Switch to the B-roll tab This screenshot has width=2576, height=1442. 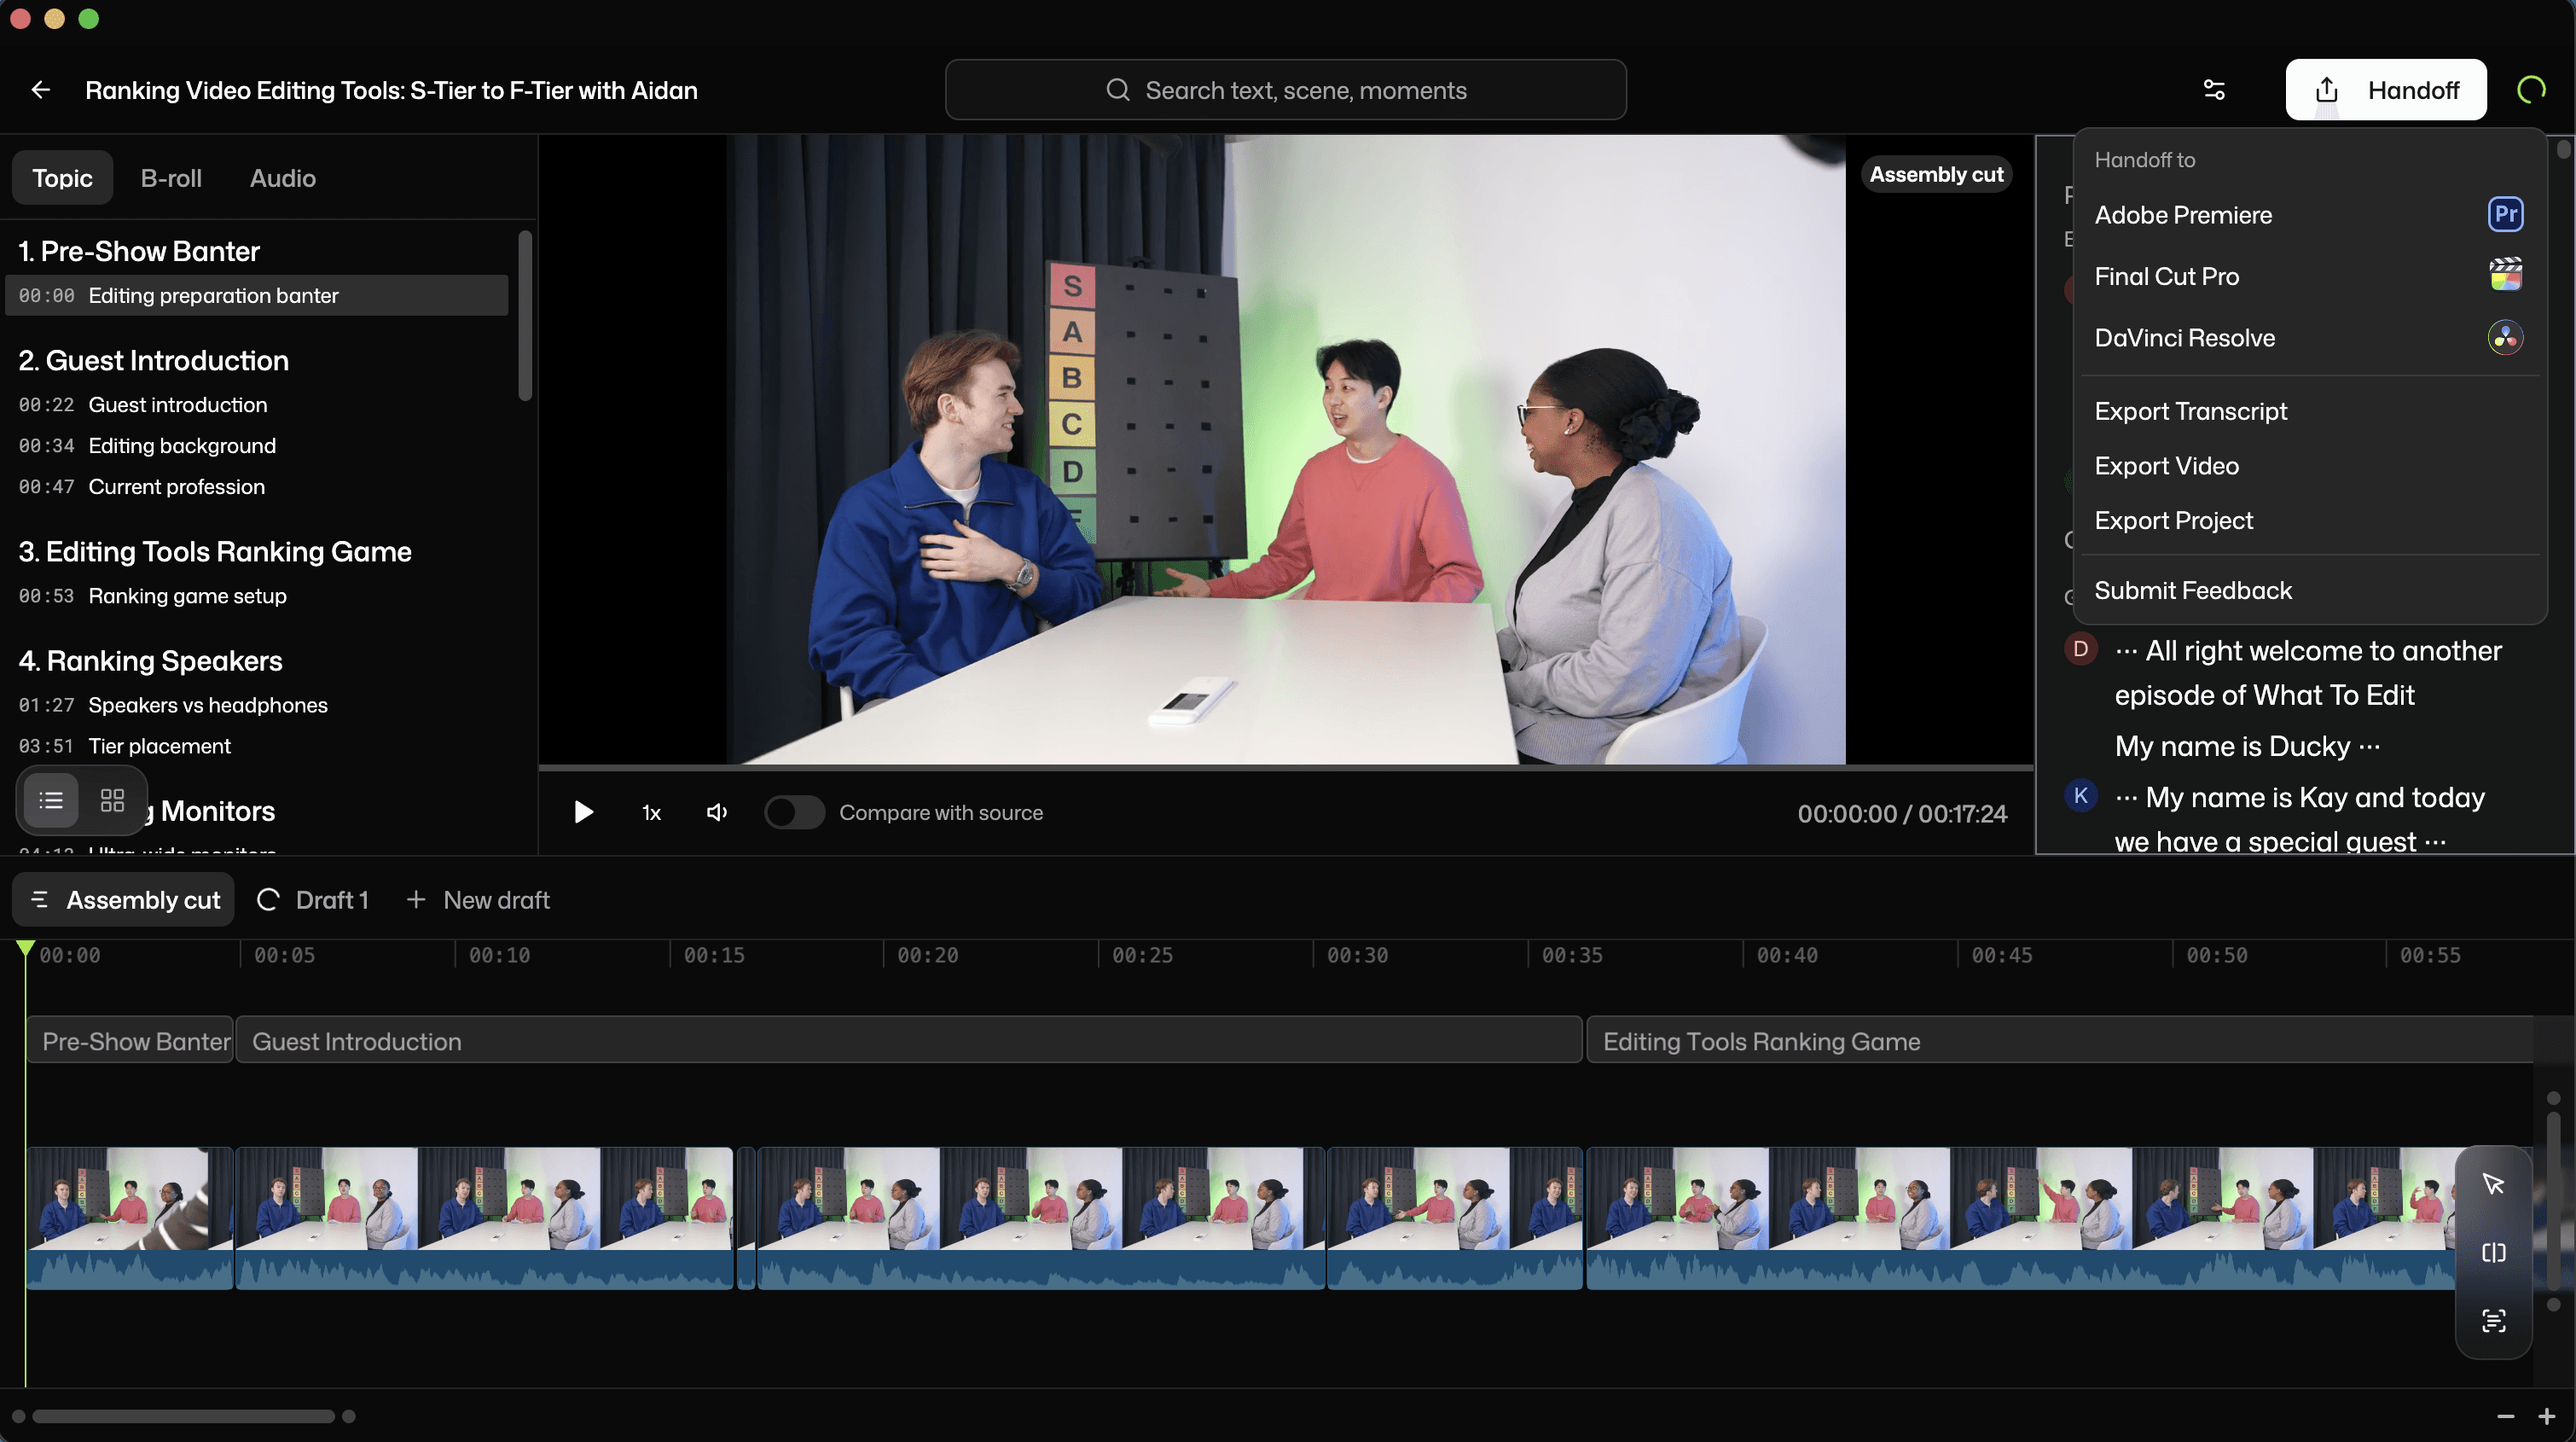point(171,178)
